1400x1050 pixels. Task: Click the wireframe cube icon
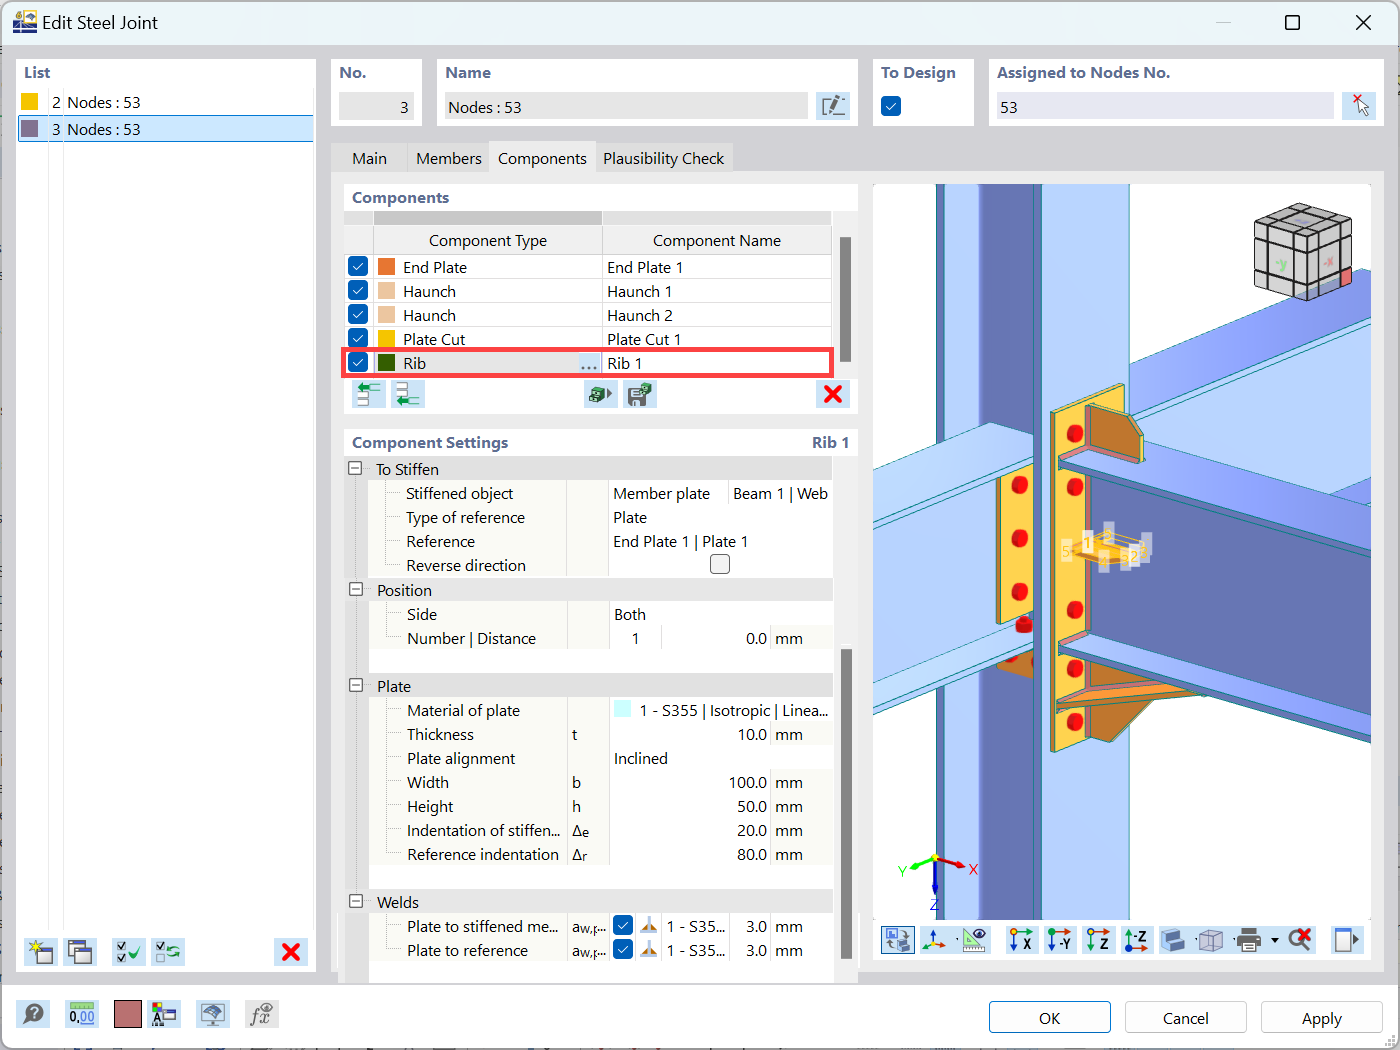1211,940
